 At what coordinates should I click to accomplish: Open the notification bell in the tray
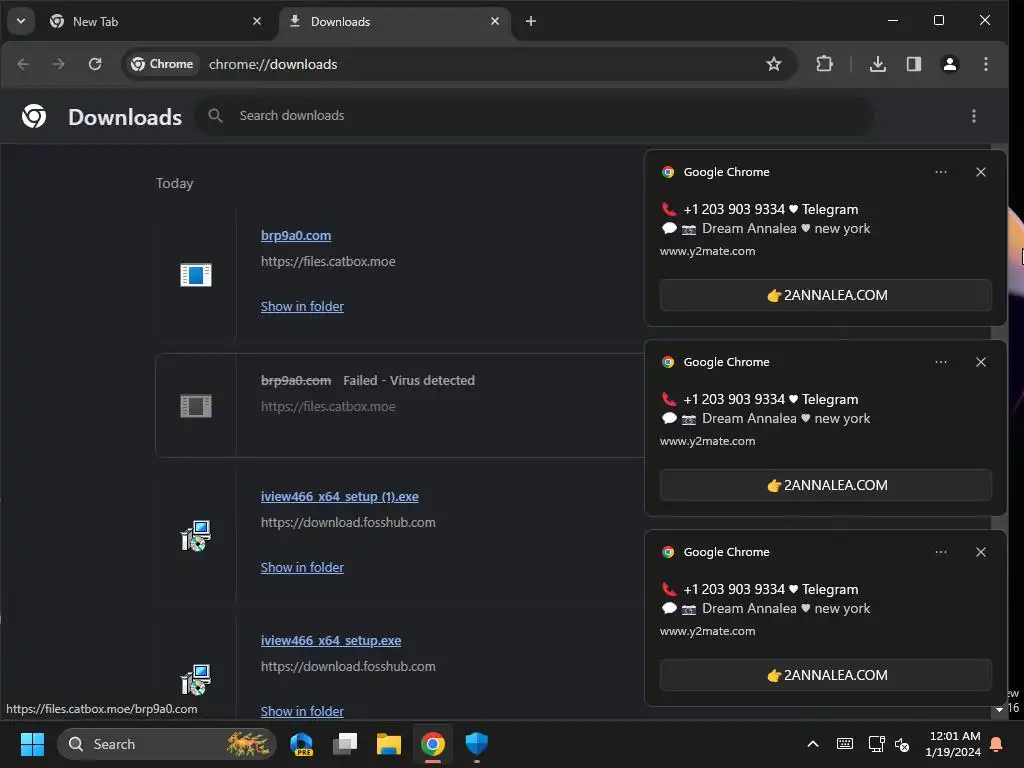click(997, 744)
